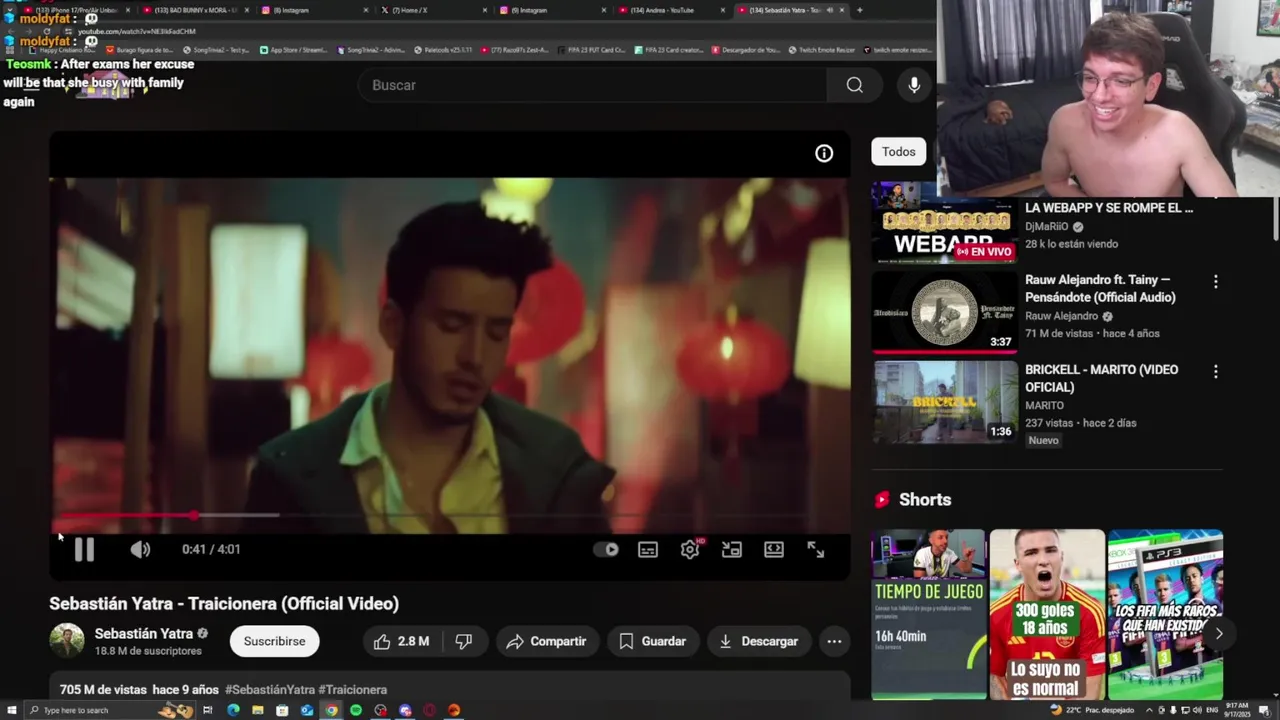
Task: Subscribe with the Suscribirse button
Action: coord(274,641)
